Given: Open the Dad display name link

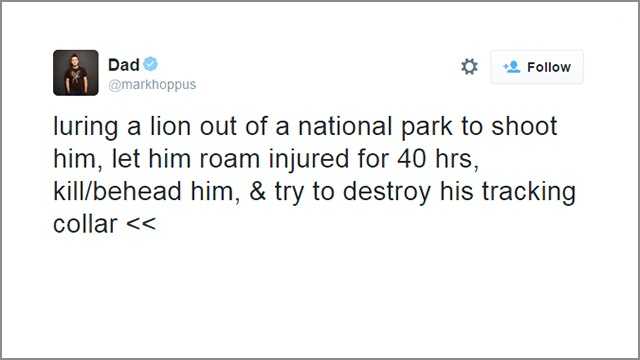Looking at the screenshot, I should coord(124,64).
